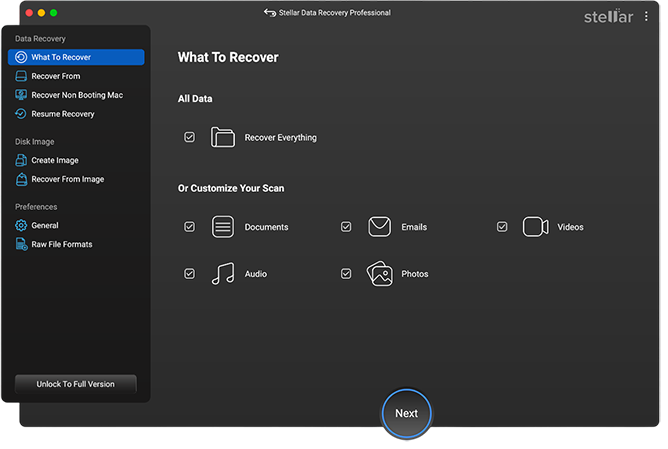Toggle the Videos checkbox
Image resolution: width=668 pixels, height=449 pixels.
coord(502,227)
